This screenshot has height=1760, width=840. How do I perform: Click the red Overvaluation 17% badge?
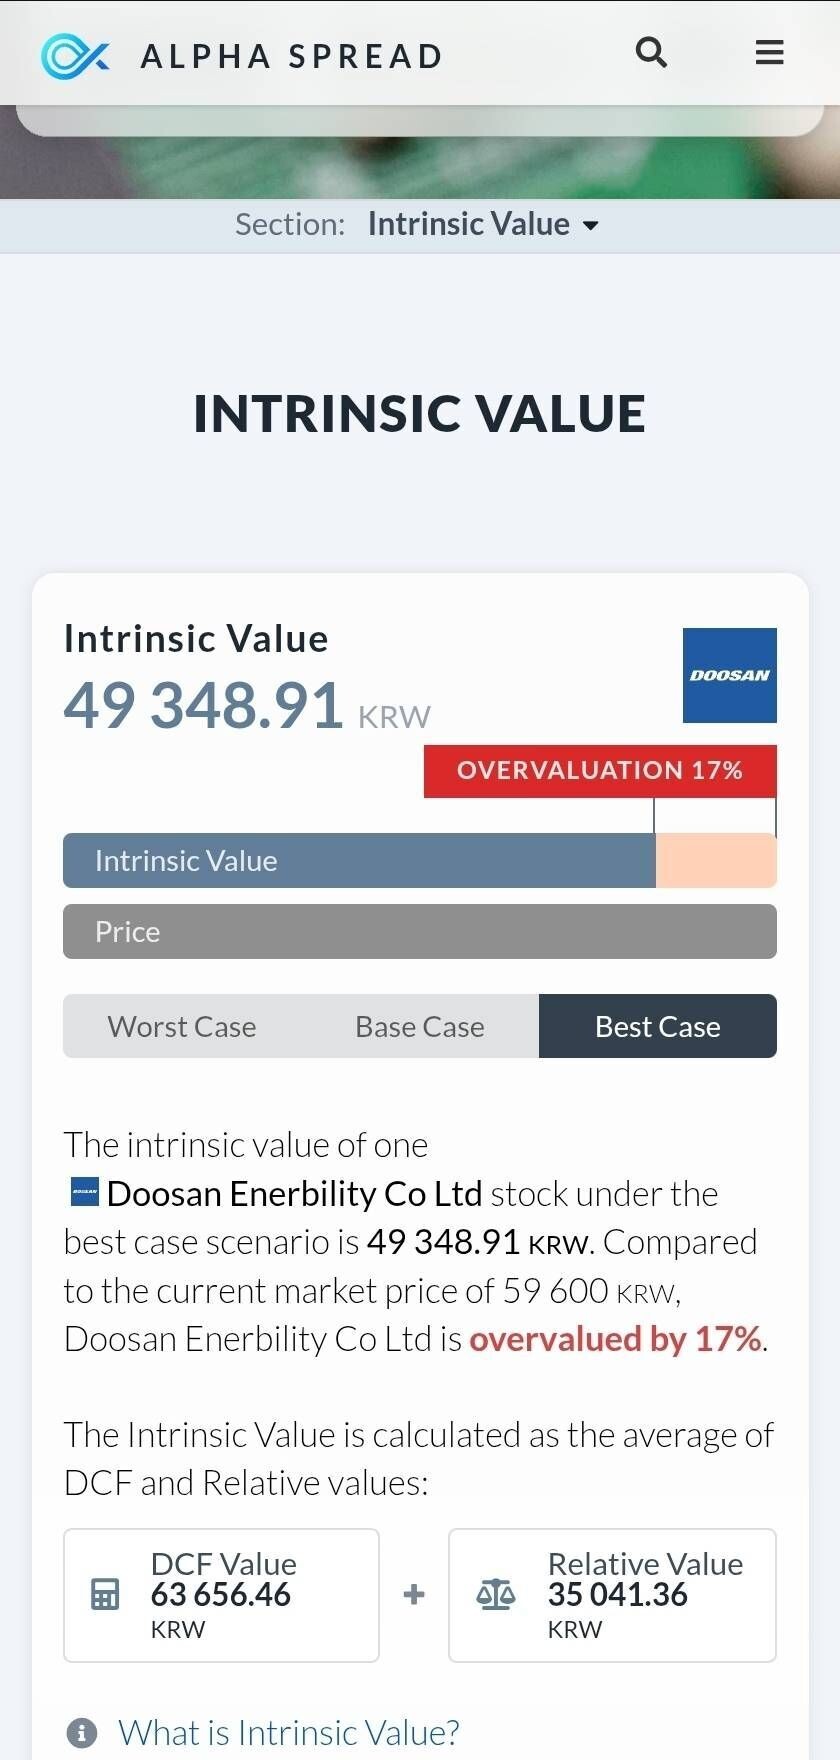click(x=599, y=770)
